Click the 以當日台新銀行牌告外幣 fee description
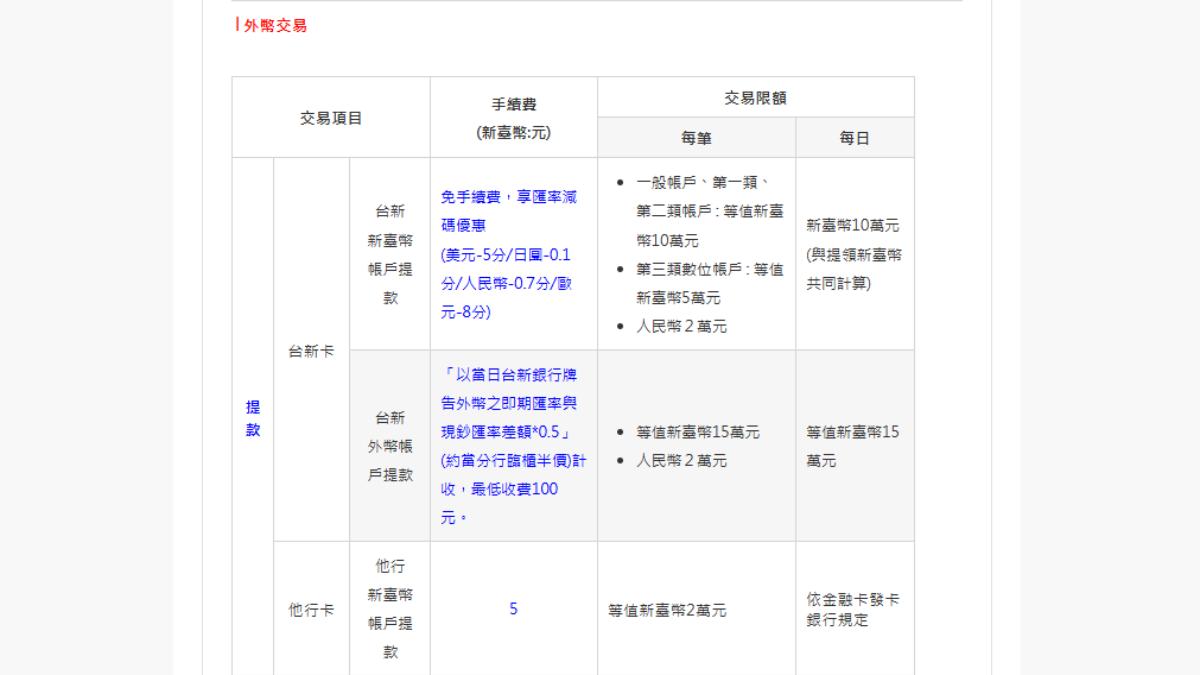This screenshot has width=1200, height=675. (x=513, y=446)
